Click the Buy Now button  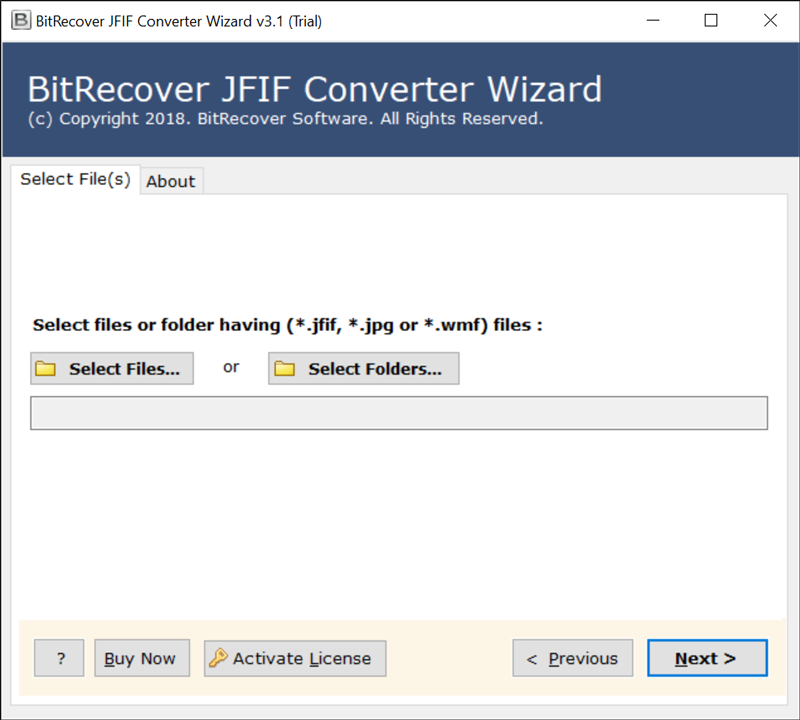click(x=140, y=658)
